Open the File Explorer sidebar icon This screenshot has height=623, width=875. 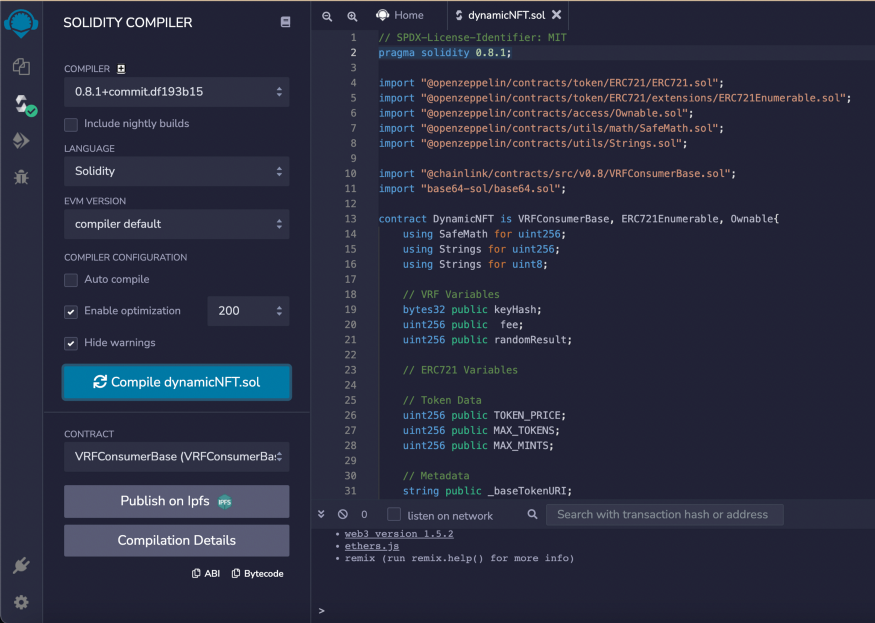pos(21,66)
